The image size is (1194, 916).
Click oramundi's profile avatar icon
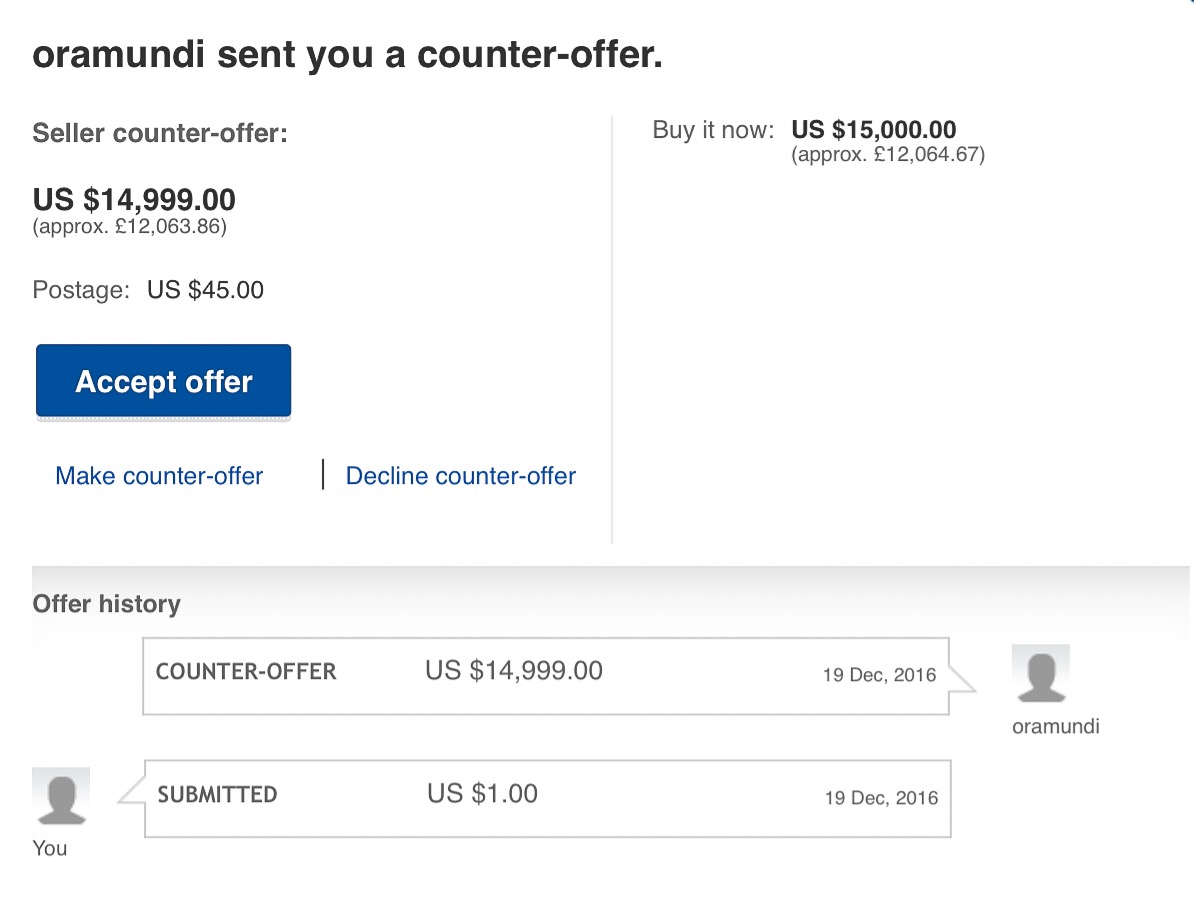pos(1040,673)
